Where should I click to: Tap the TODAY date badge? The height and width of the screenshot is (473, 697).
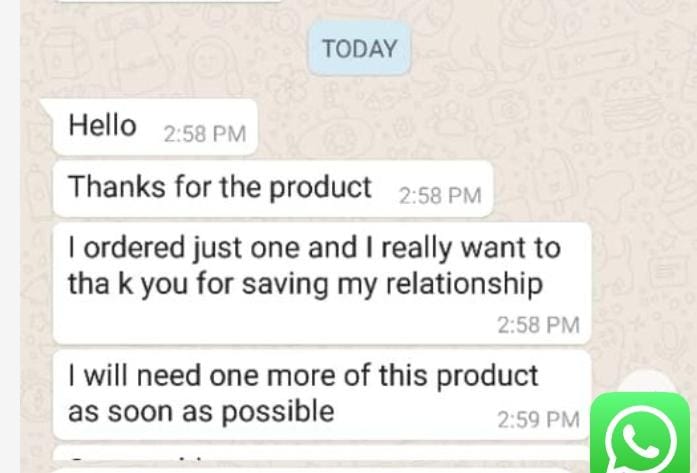(x=359, y=48)
